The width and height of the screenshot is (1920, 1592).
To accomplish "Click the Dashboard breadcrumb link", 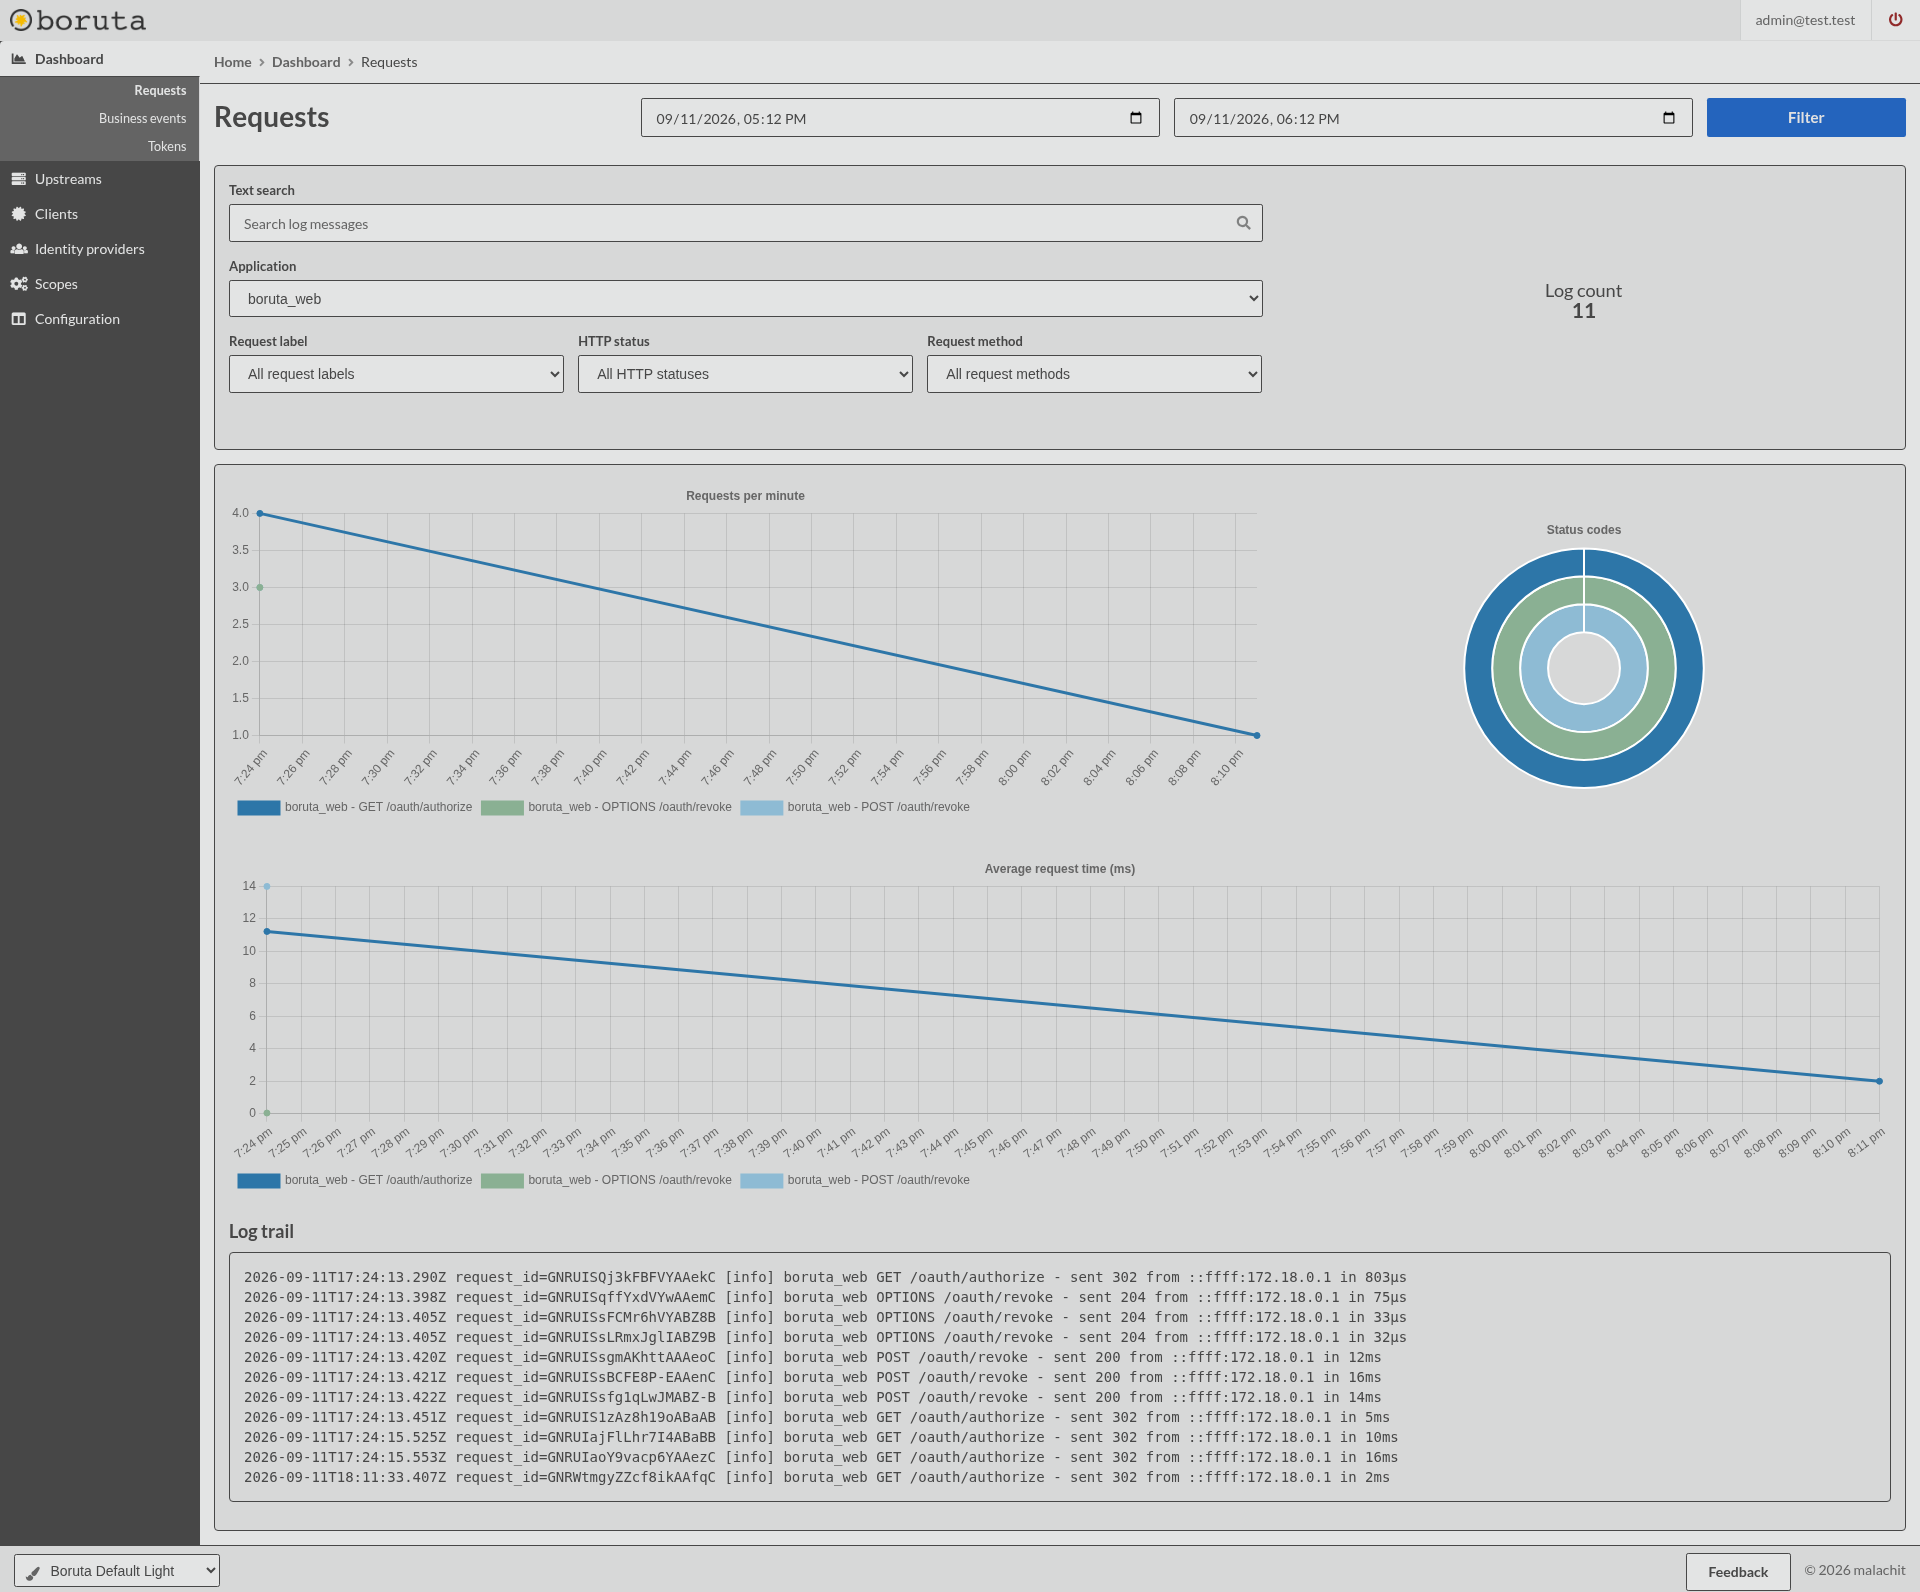I will pyautogui.click(x=306, y=62).
